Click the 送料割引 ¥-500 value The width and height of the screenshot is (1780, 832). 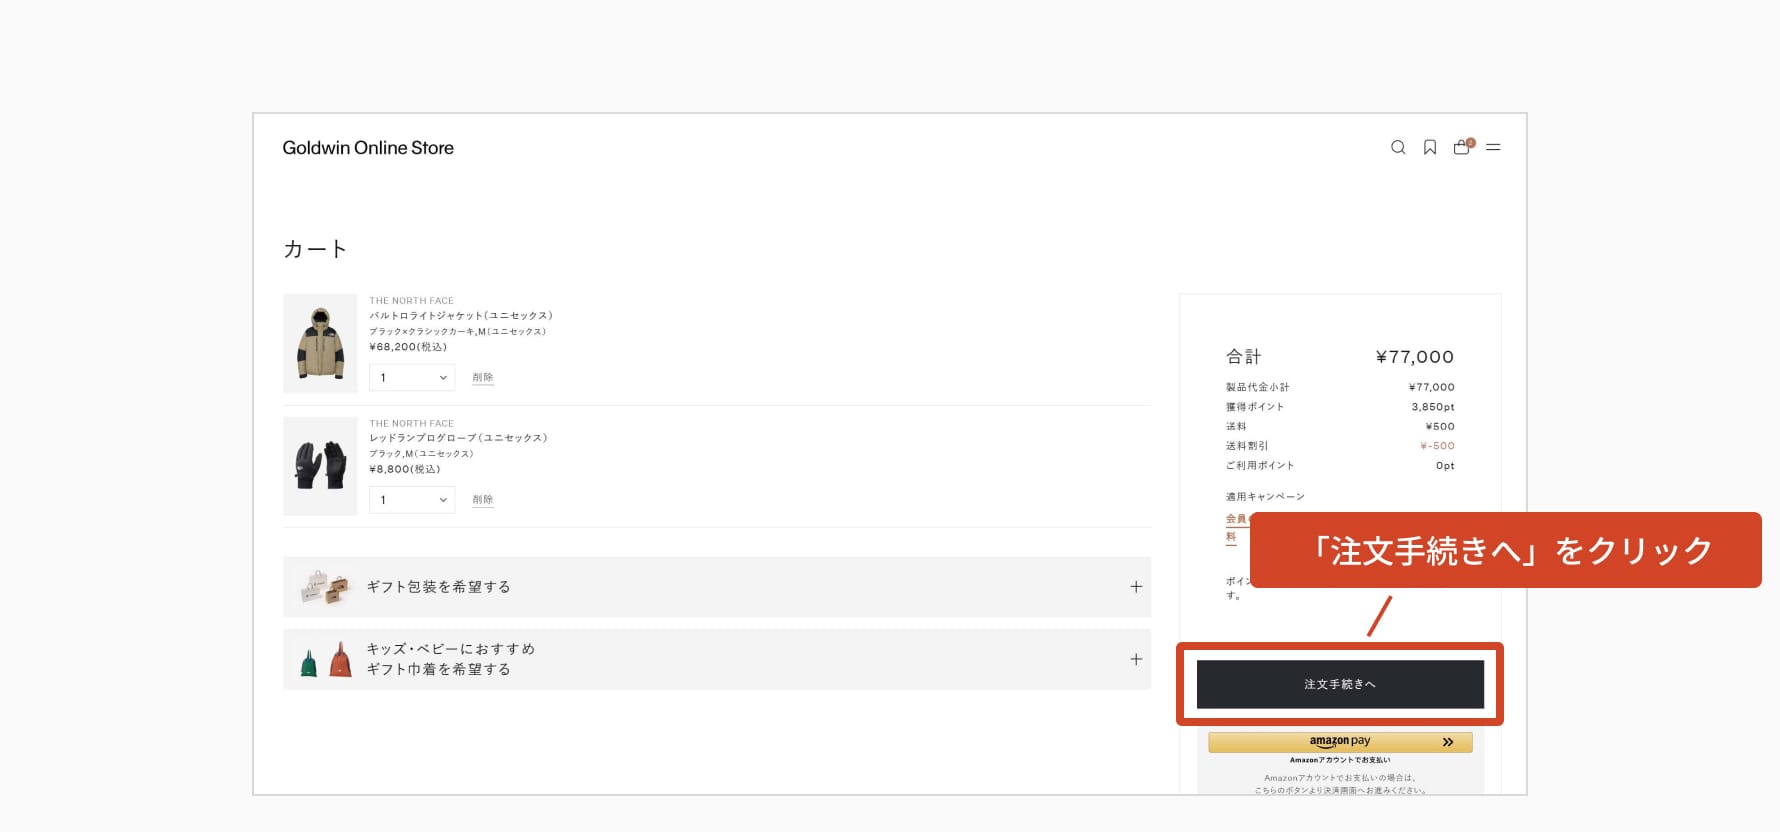click(1437, 446)
